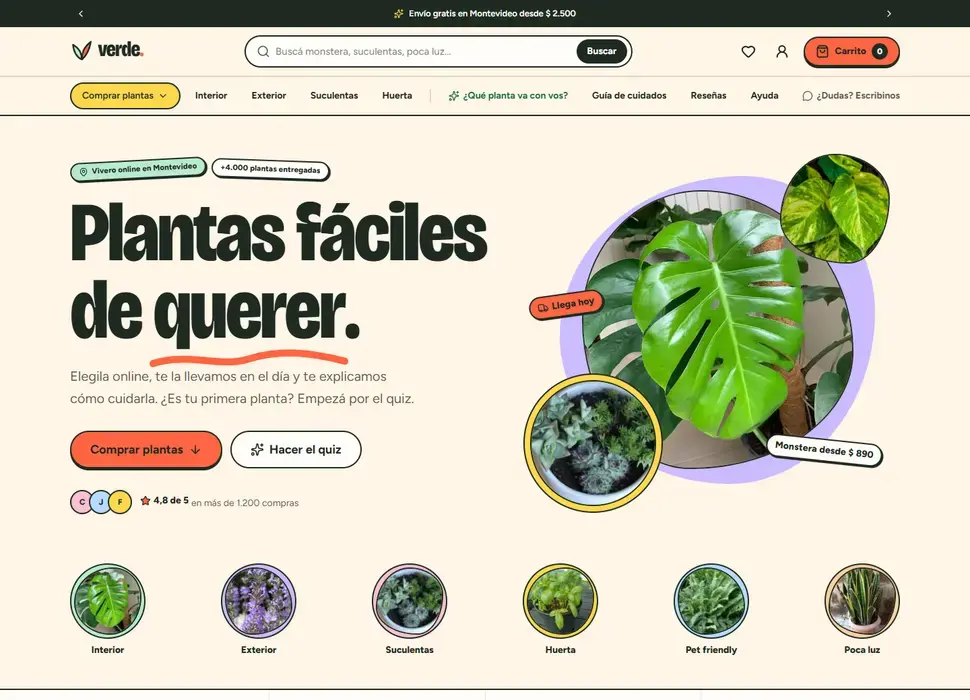Open Guía de cuidados menu item
The width and height of the screenshot is (970, 700).
click(629, 95)
